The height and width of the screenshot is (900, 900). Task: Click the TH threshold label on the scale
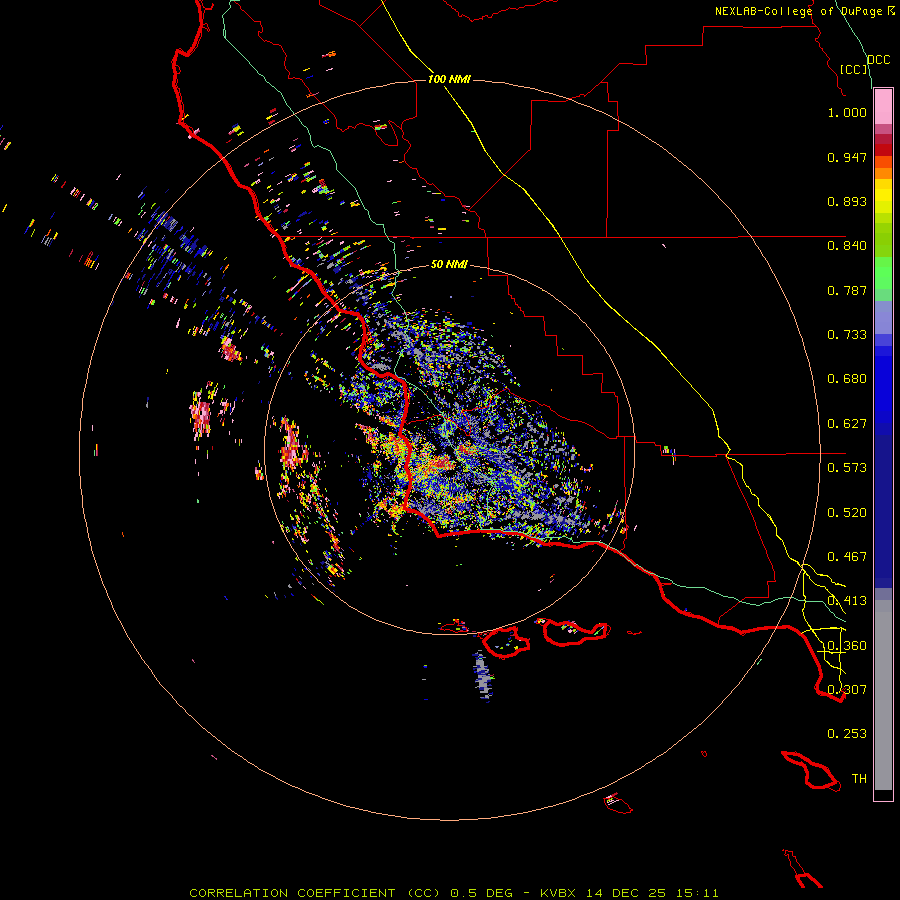pyautogui.click(x=859, y=779)
